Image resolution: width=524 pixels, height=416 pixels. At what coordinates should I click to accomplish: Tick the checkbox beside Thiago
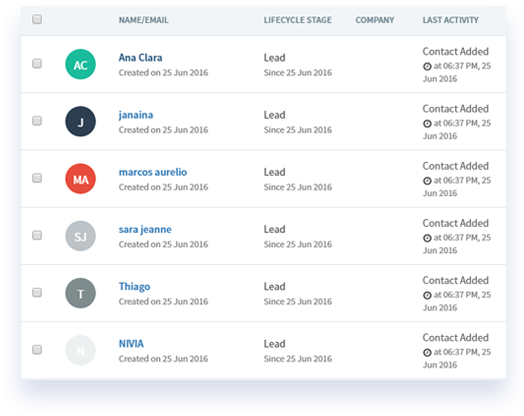[x=37, y=292]
